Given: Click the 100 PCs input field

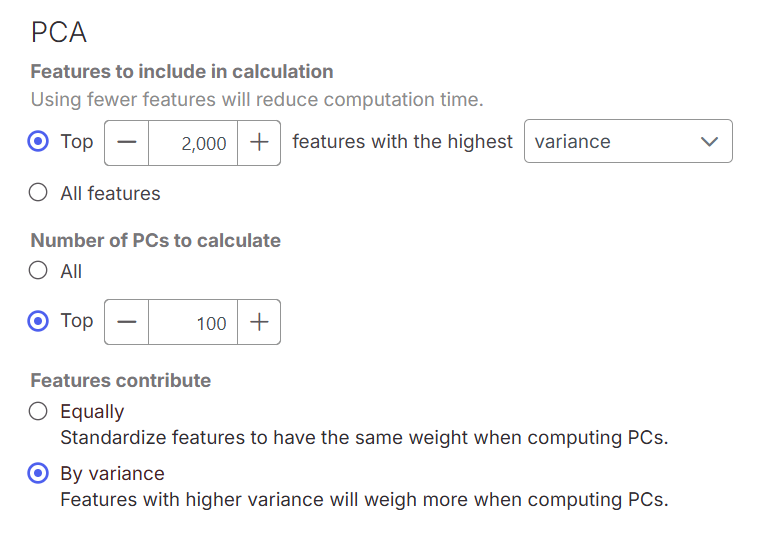Looking at the screenshot, I should pos(193,322).
